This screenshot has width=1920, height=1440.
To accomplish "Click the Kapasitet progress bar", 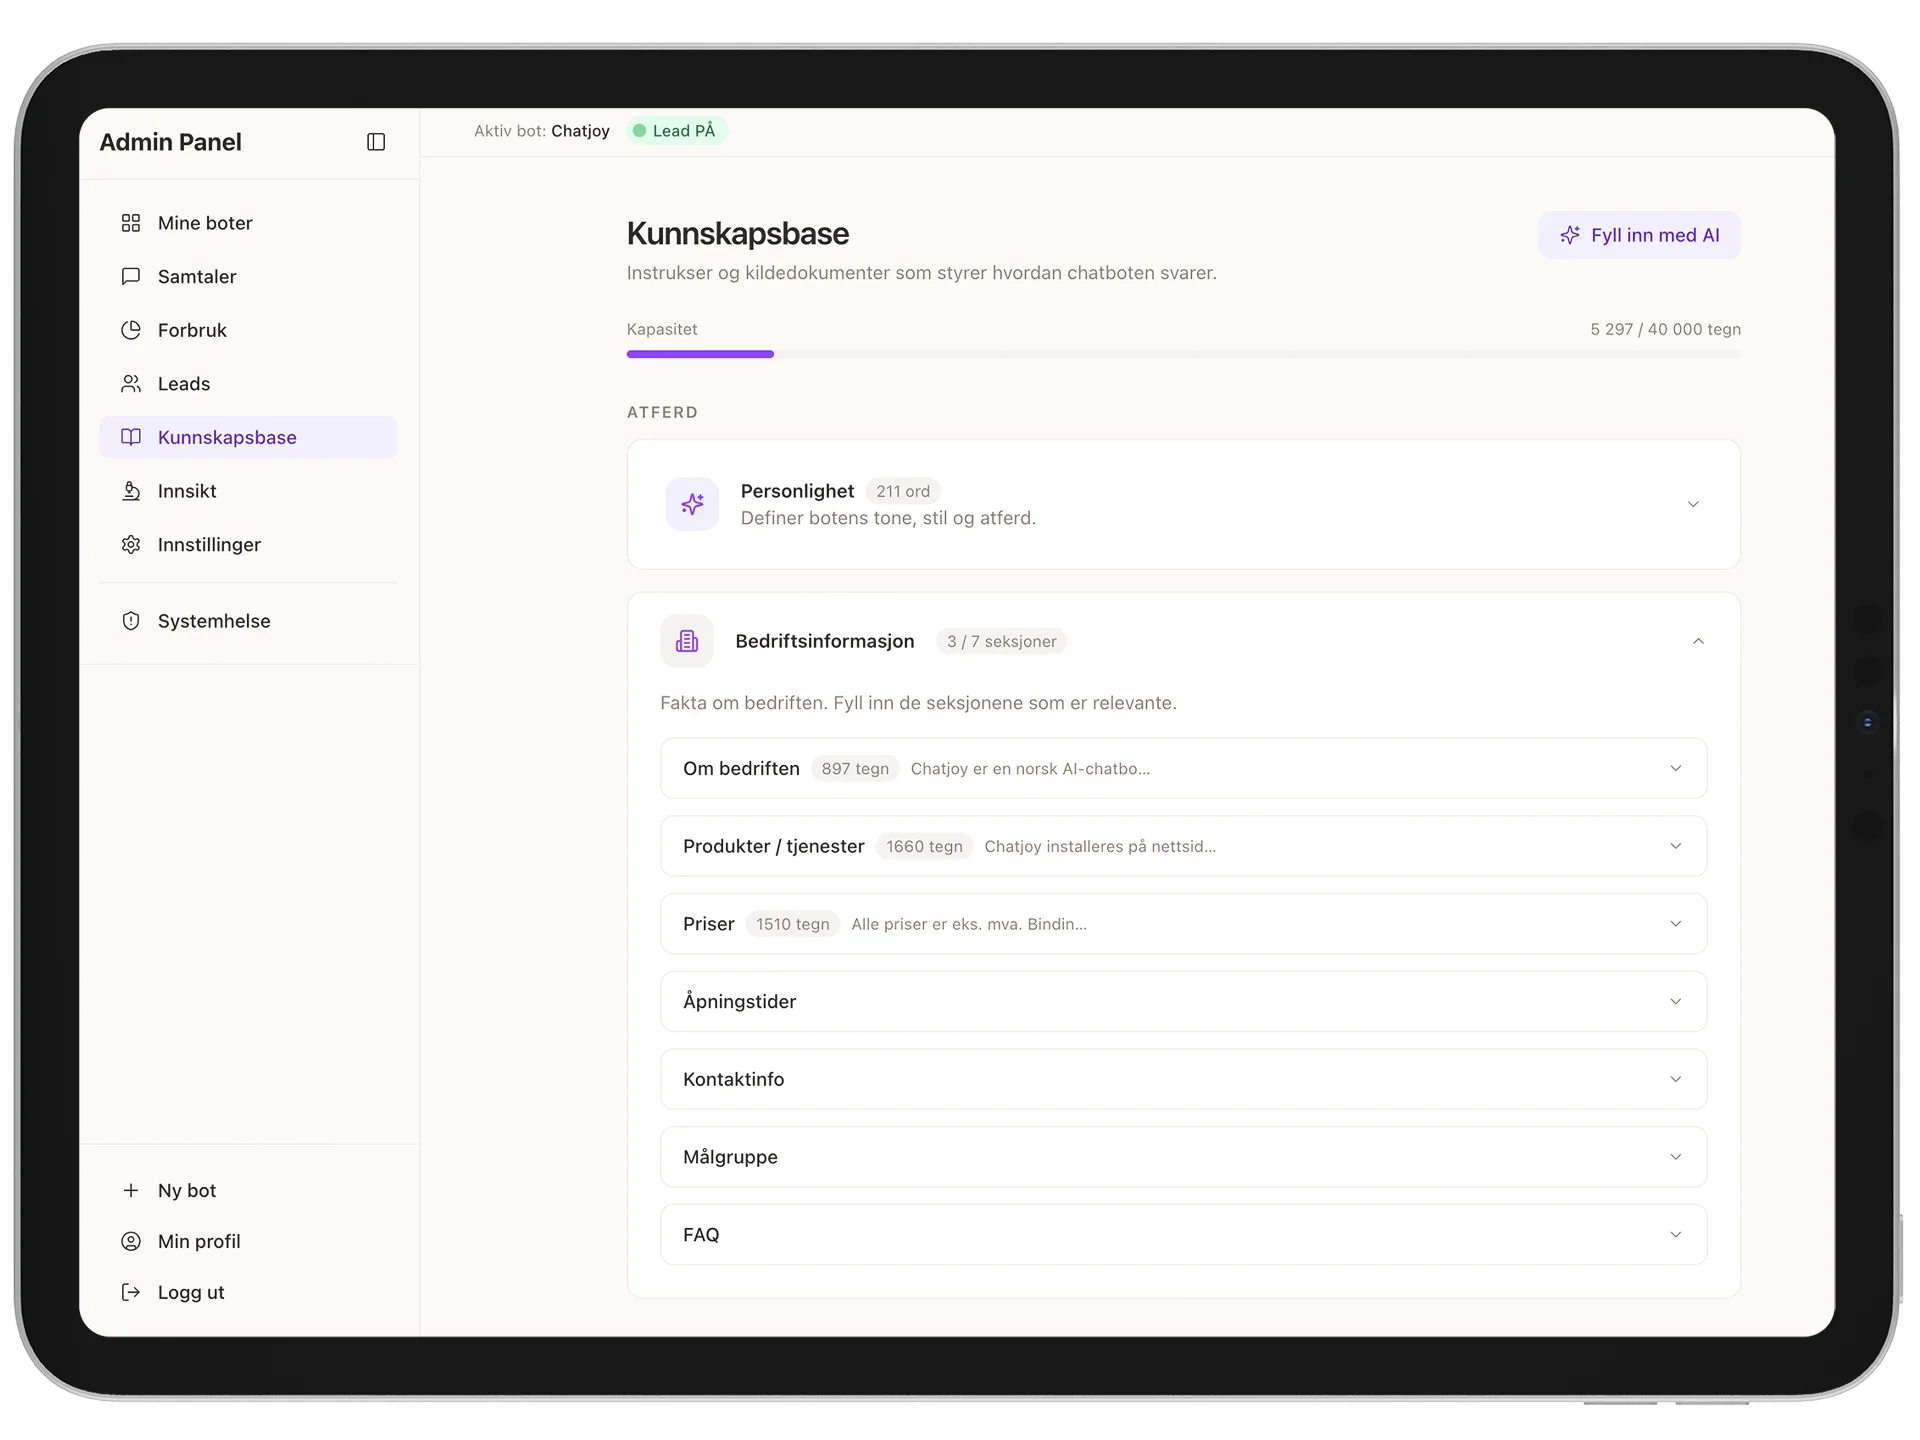I will pos(1183,354).
